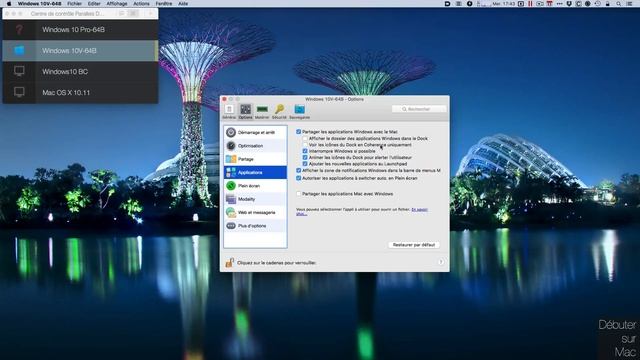Screen dimensions: 640x360
Task: Open the Apple menu
Action: click(x=9, y=4)
